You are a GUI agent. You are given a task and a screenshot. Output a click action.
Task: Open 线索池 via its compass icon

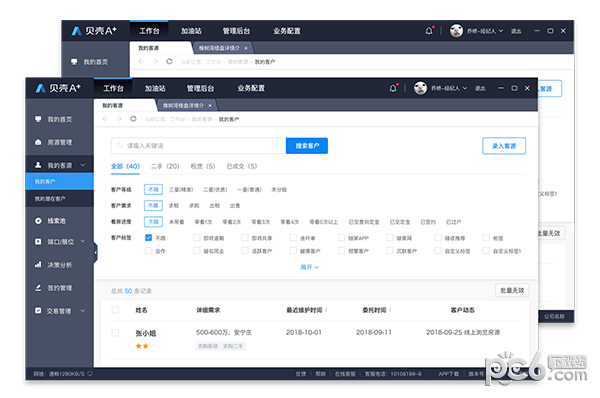[x=38, y=221]
